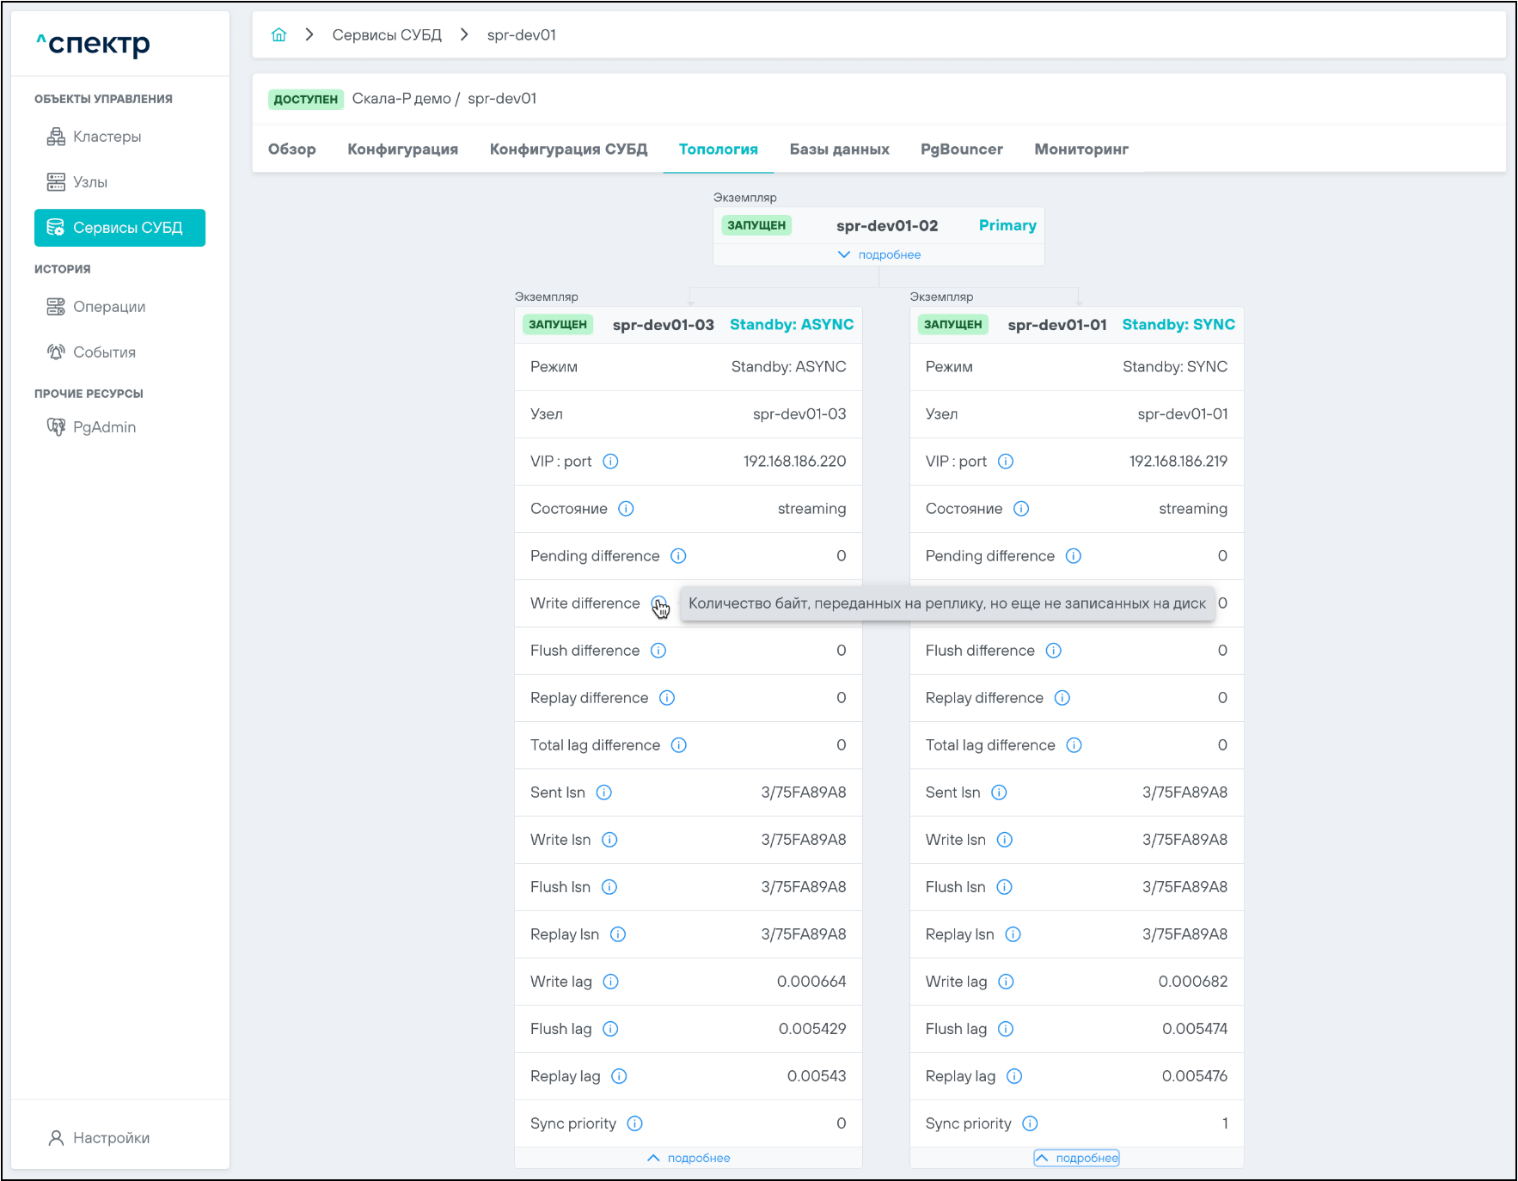The height and width of the screenshot is (1181, 1518).
Task: Click the home icon in breadcrumb
Action: tap(279, 35)
